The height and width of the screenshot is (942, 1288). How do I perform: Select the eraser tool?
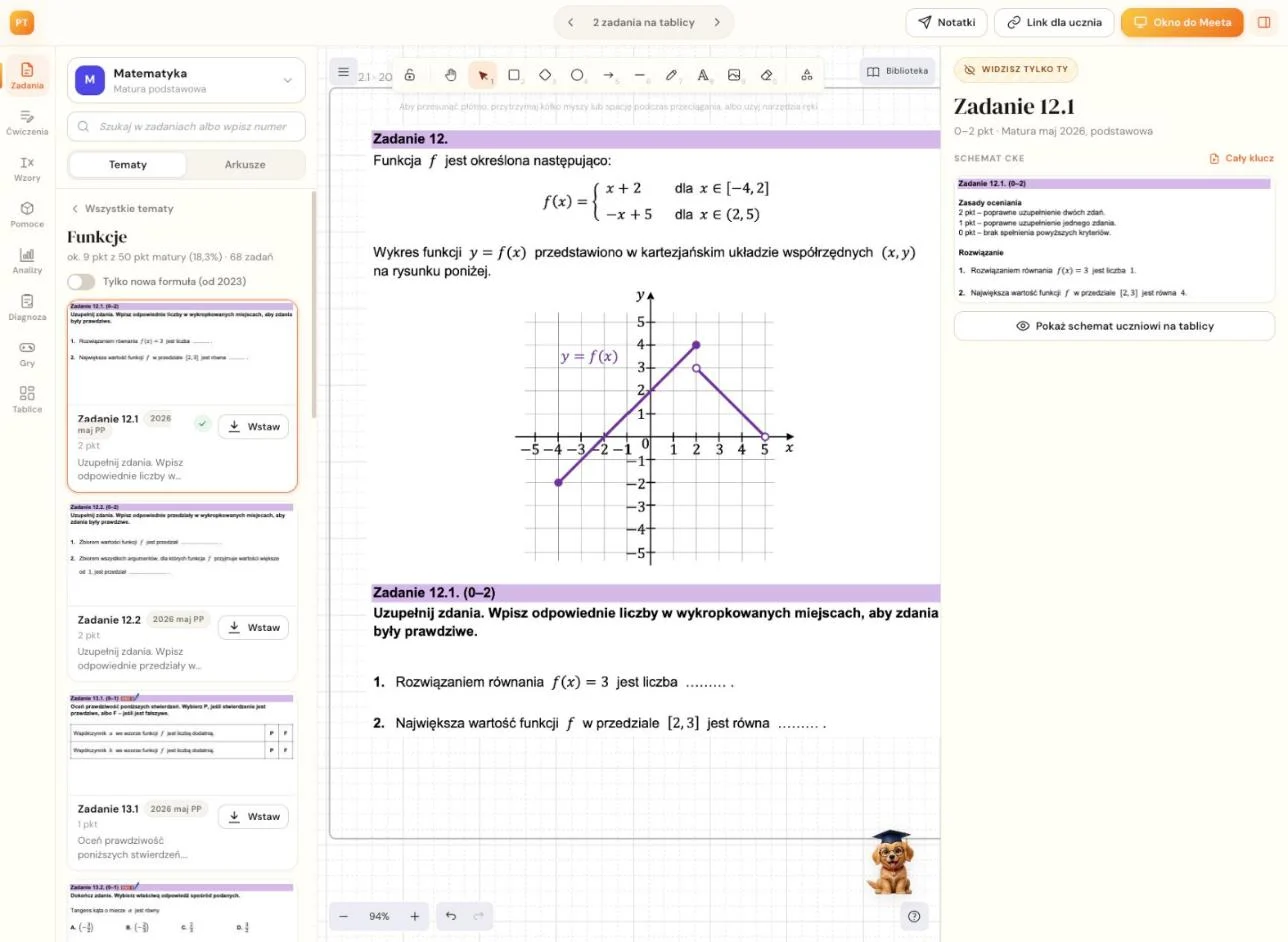[767, 75]
